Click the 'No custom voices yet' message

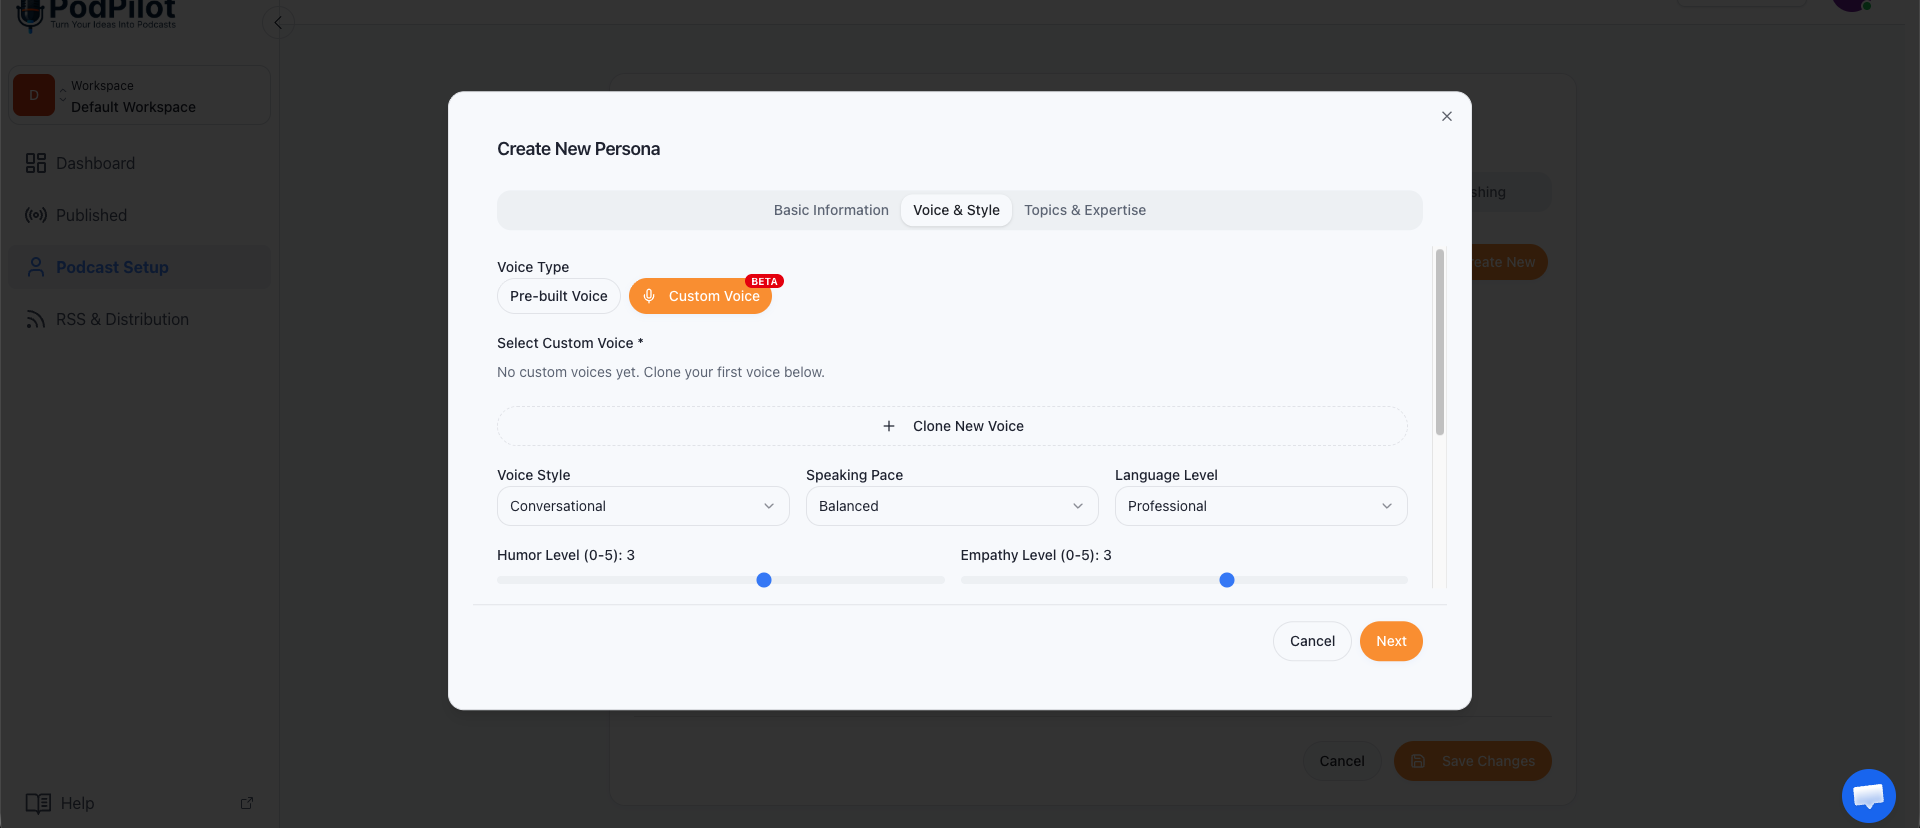661,372
